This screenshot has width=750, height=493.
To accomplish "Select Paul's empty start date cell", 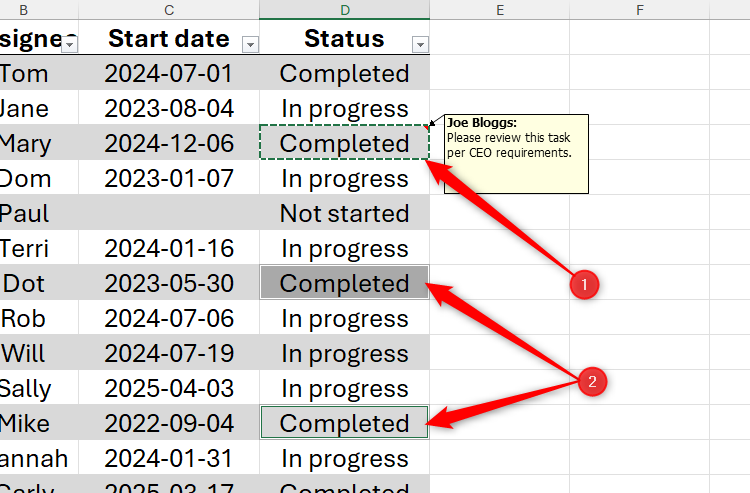I will pos(169,213).
